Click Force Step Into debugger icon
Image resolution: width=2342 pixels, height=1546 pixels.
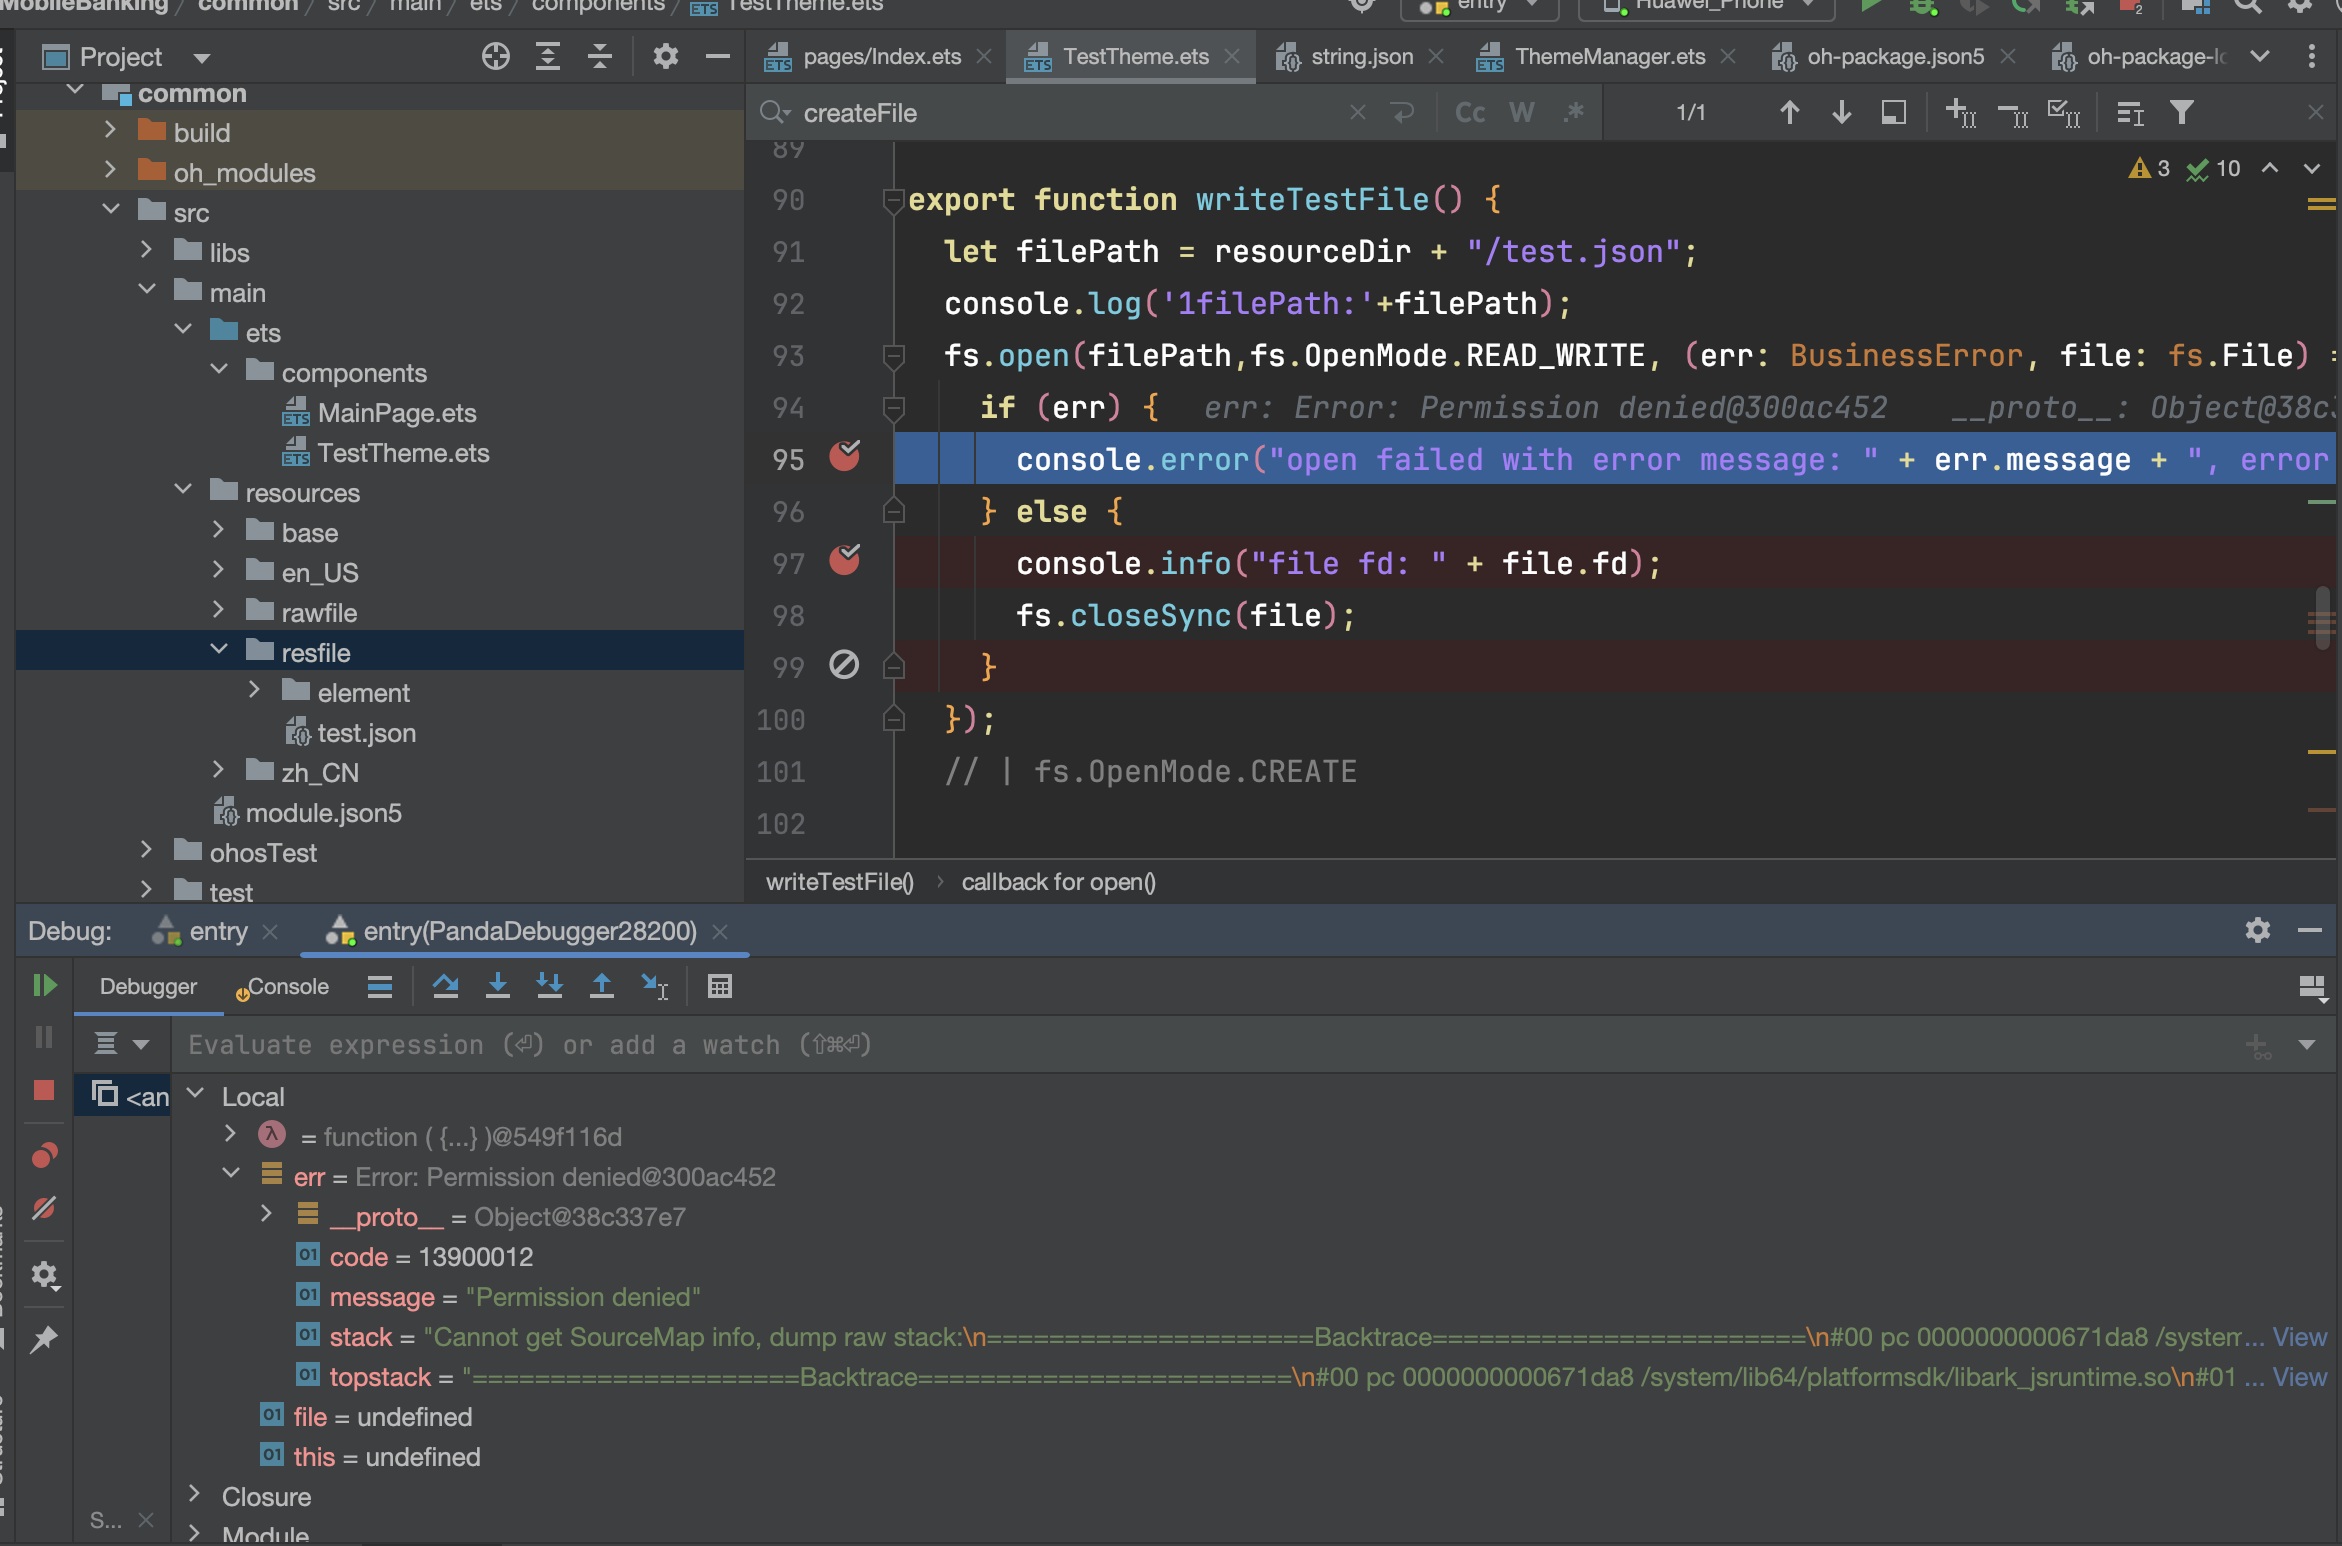point(550,987)
